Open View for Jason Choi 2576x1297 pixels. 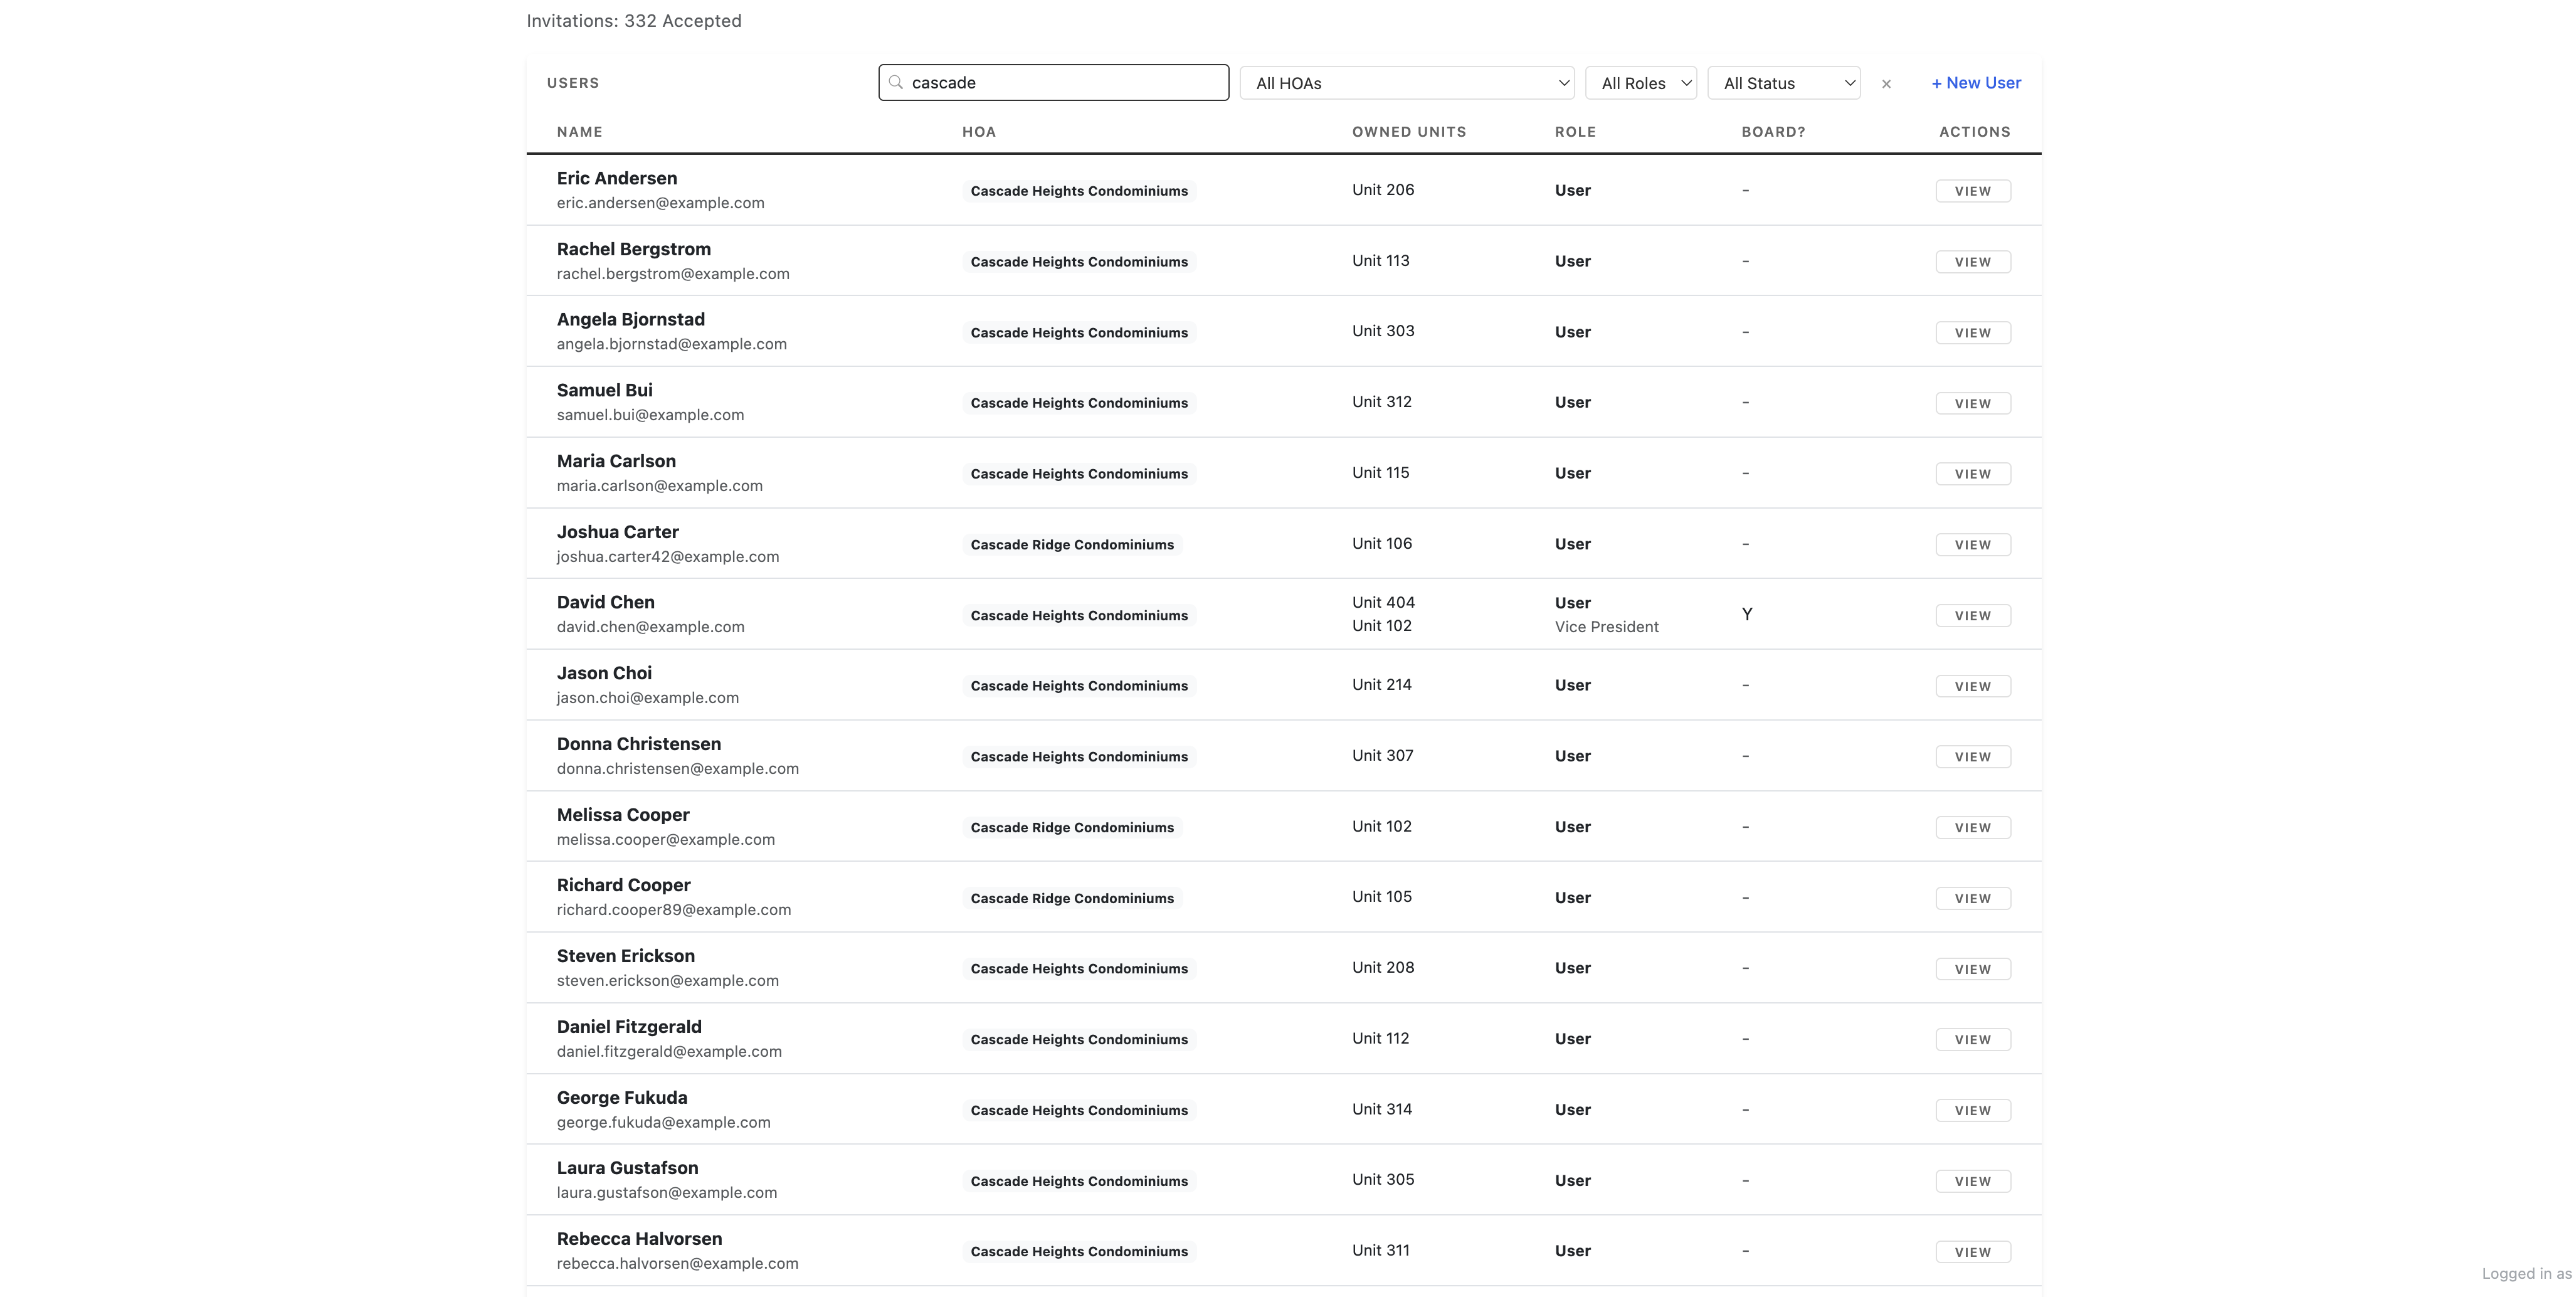pos(1973,686)
